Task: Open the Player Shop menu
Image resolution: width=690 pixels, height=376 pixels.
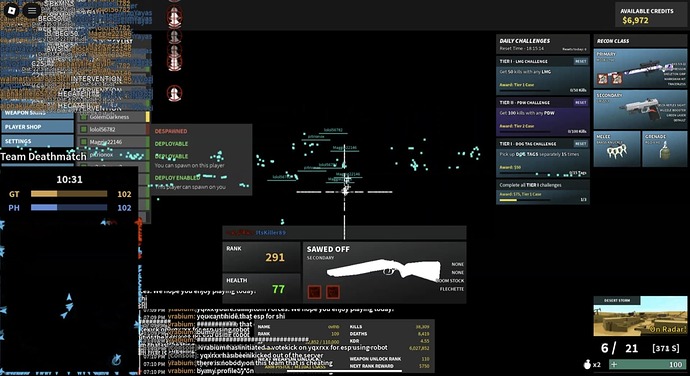Action: (37, 127)
